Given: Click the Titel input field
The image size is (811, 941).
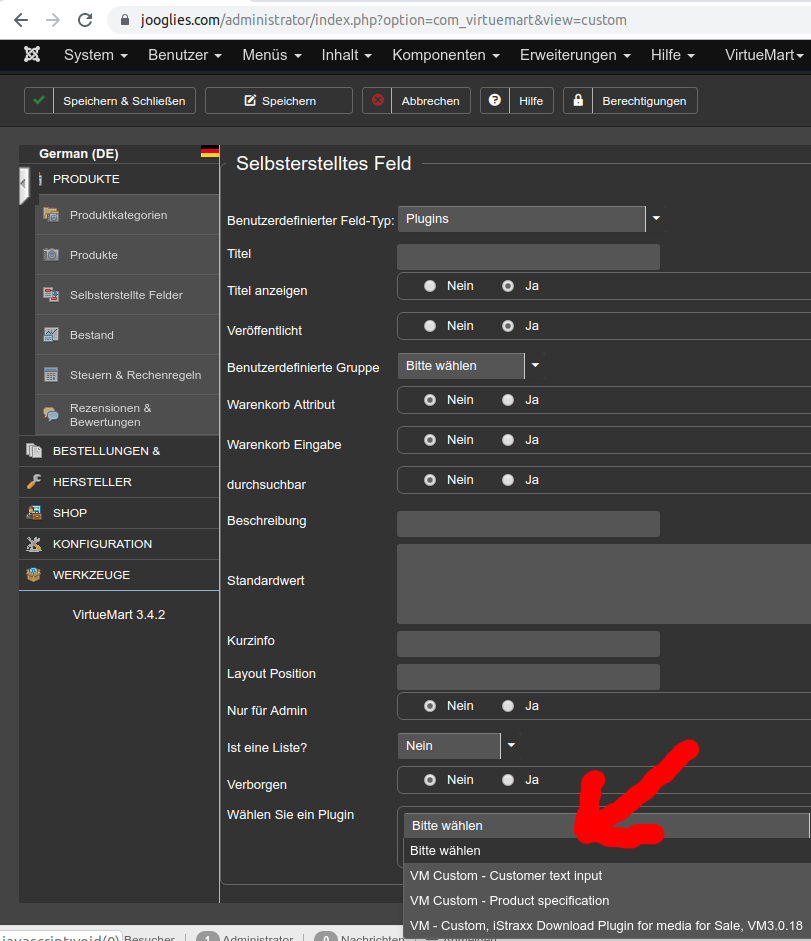Looking at the screenshot, I should pos(528,257).
